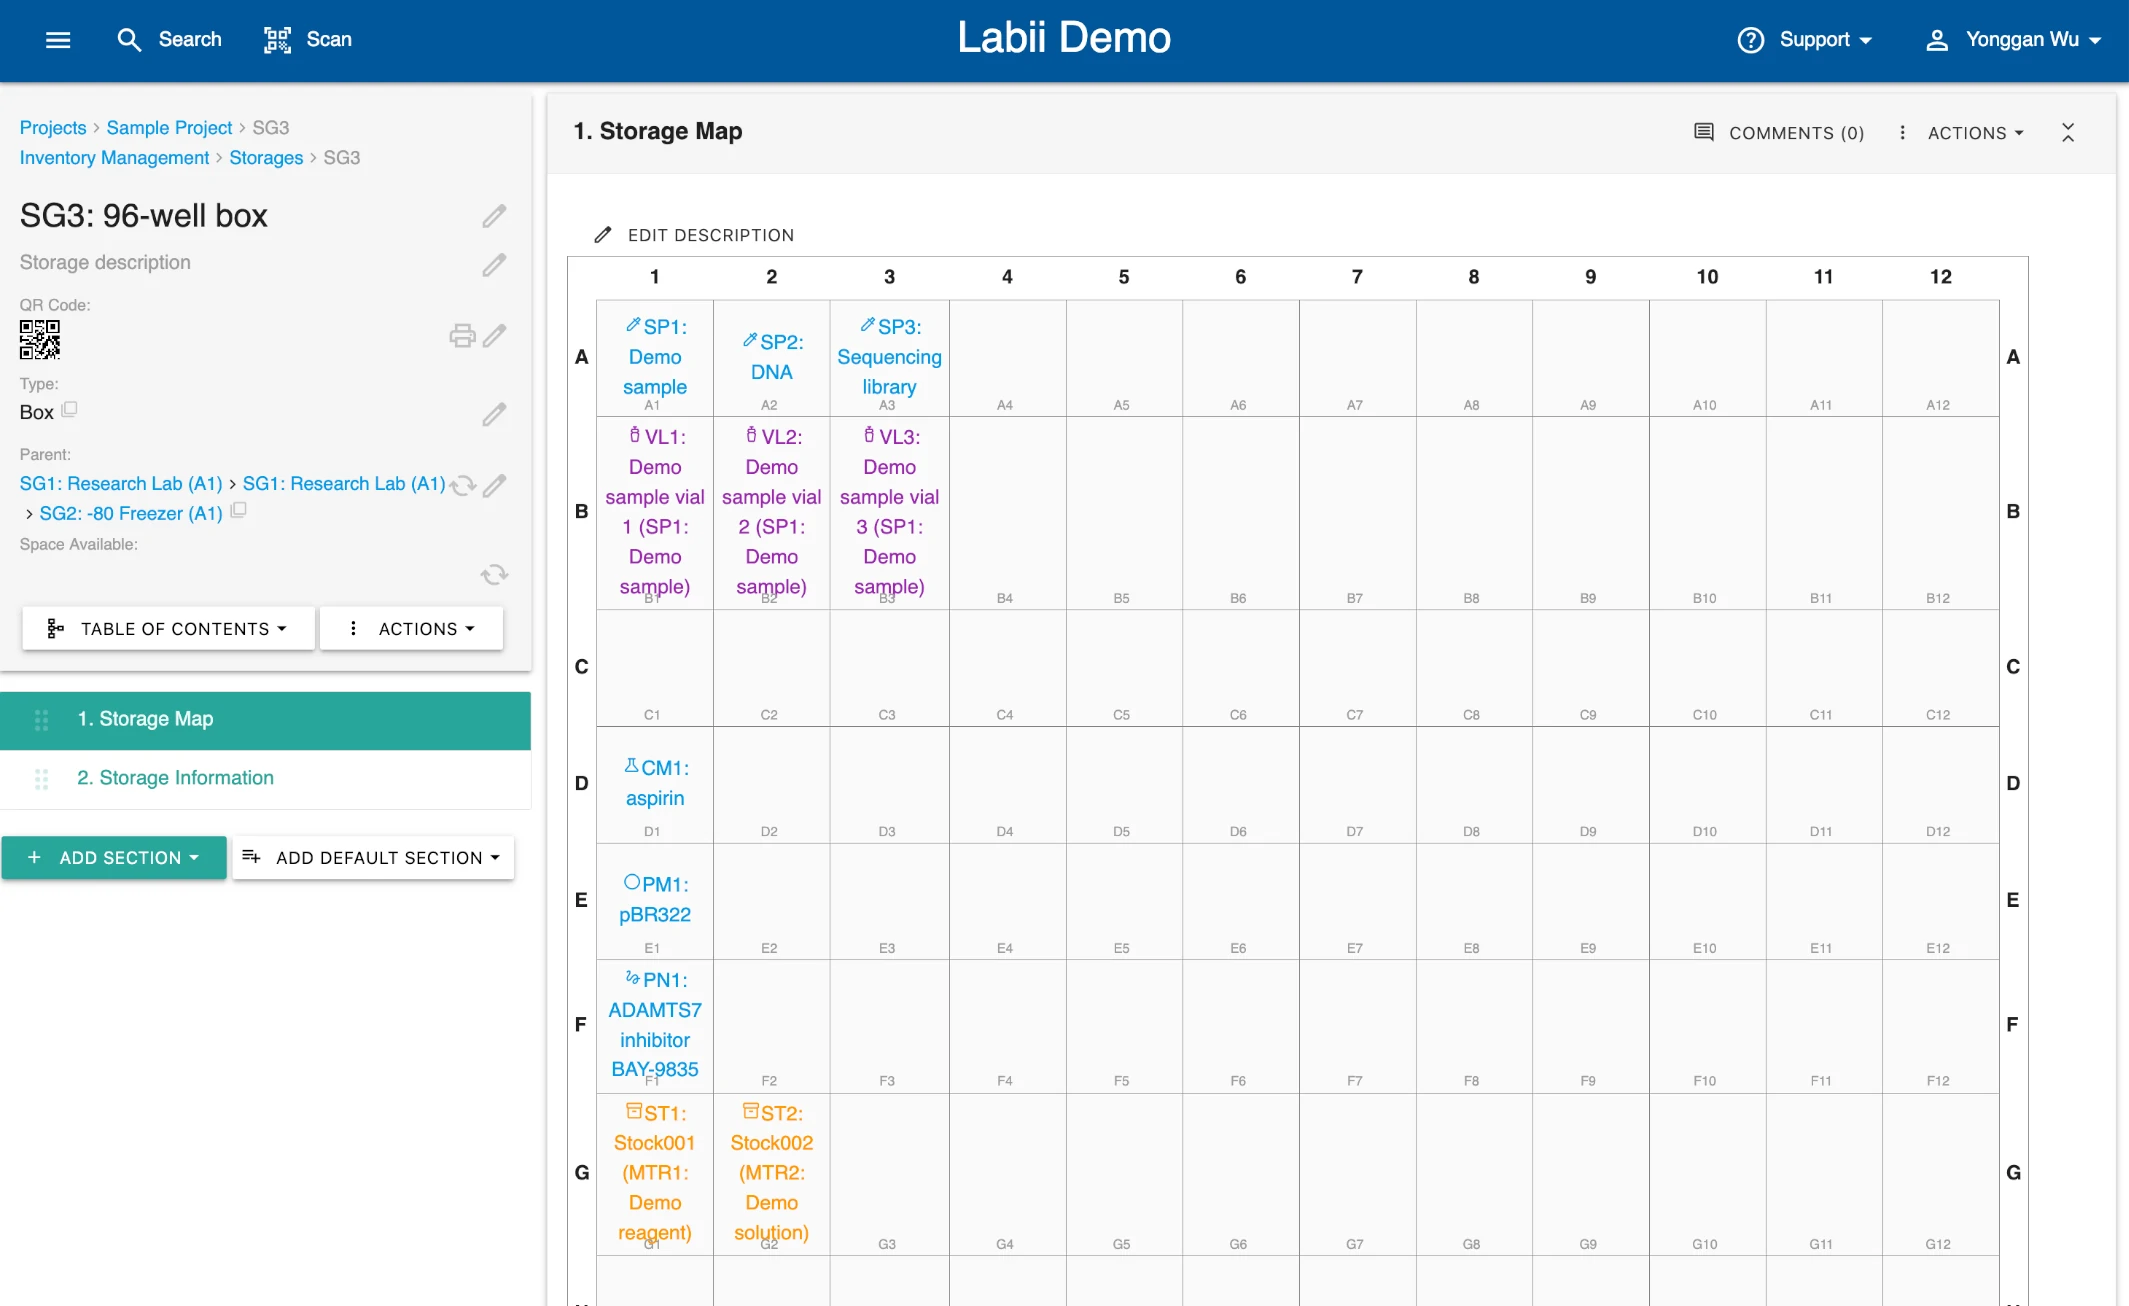Collapse the Storage Map section panel

point(2068,133)
